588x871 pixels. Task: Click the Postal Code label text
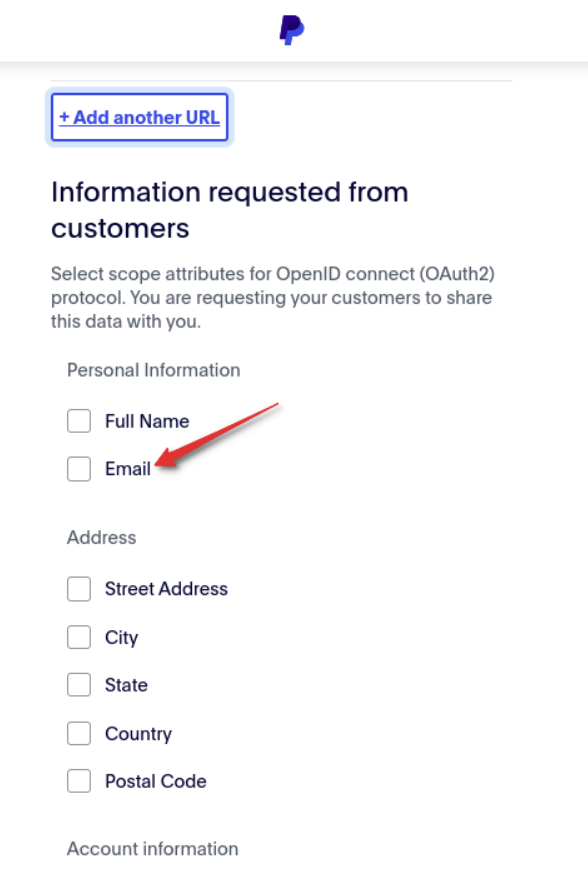click(x=155, y=781)
